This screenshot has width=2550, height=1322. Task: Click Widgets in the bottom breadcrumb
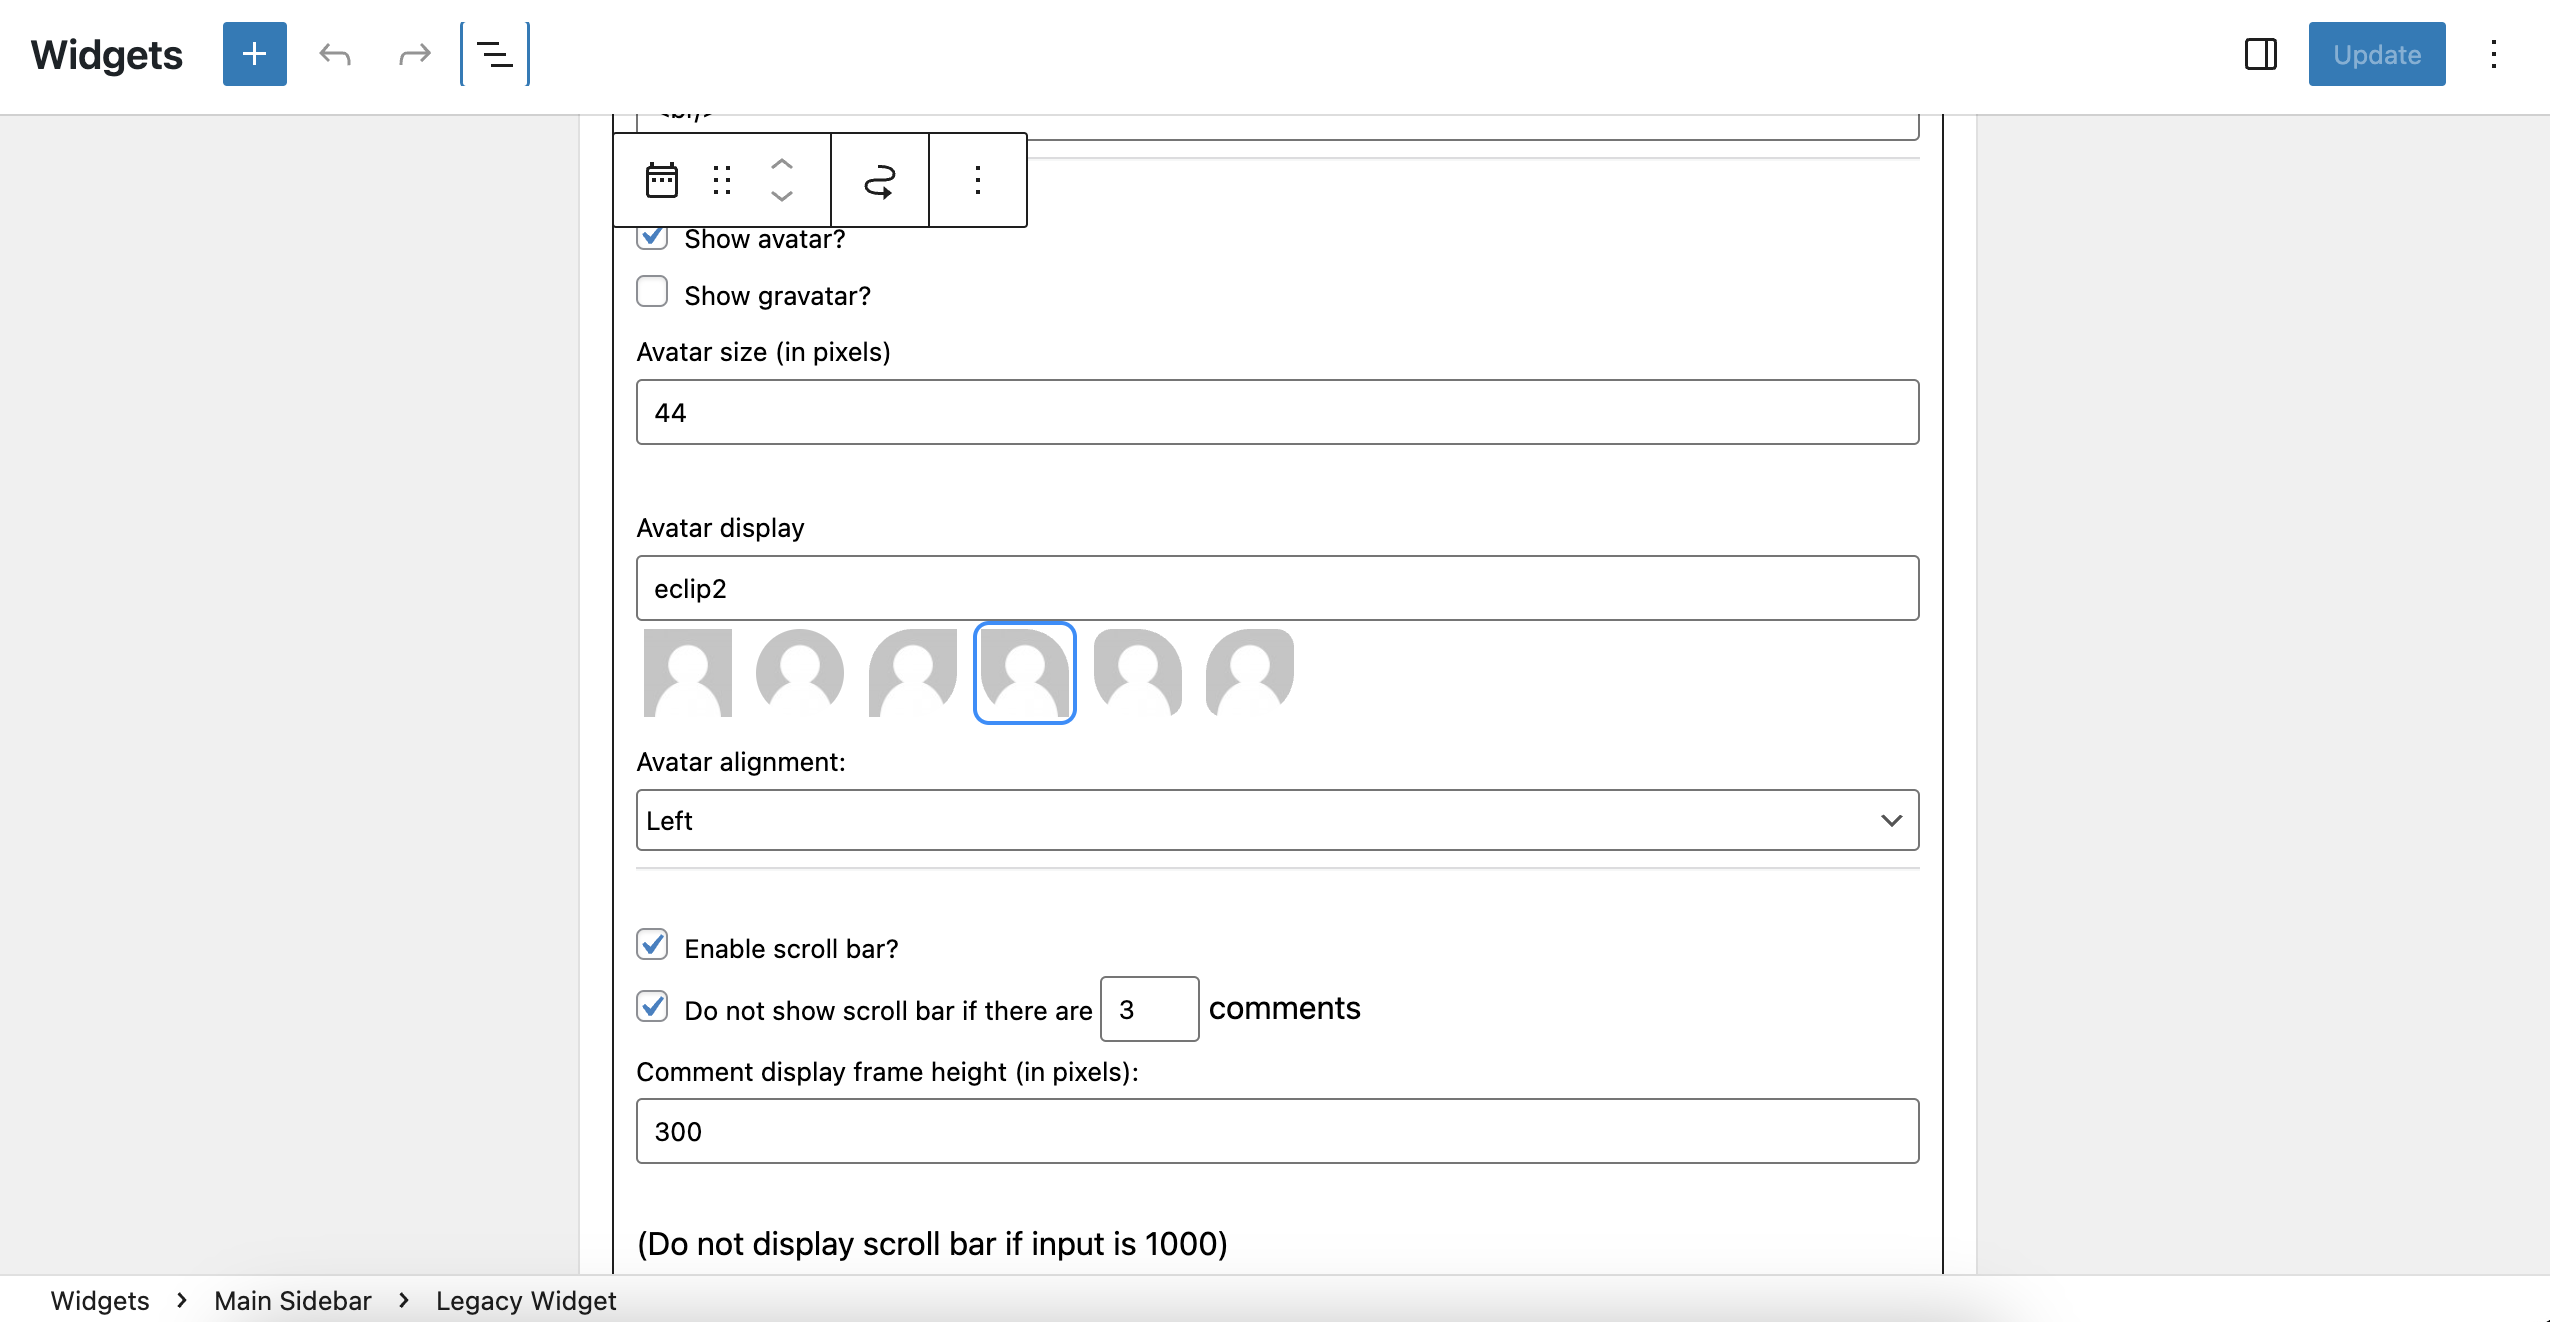click(100, 1300)
